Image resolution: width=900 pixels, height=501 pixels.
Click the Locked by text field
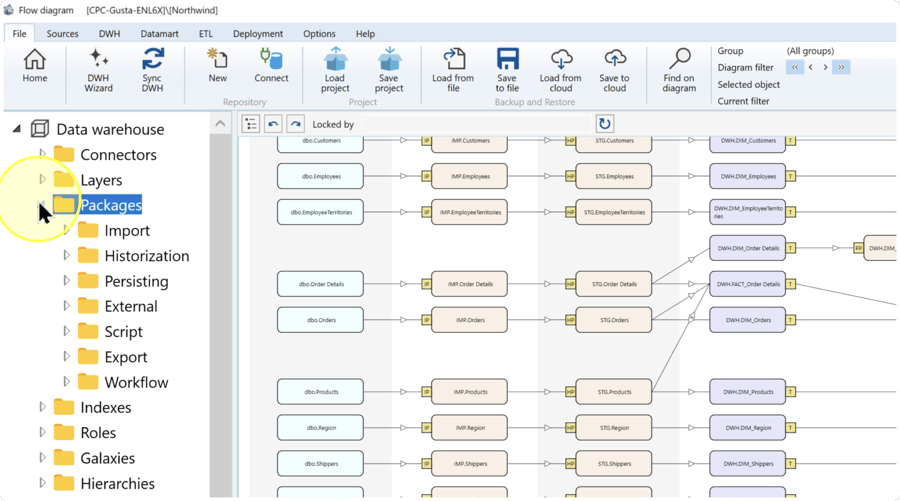pos(476,124)
